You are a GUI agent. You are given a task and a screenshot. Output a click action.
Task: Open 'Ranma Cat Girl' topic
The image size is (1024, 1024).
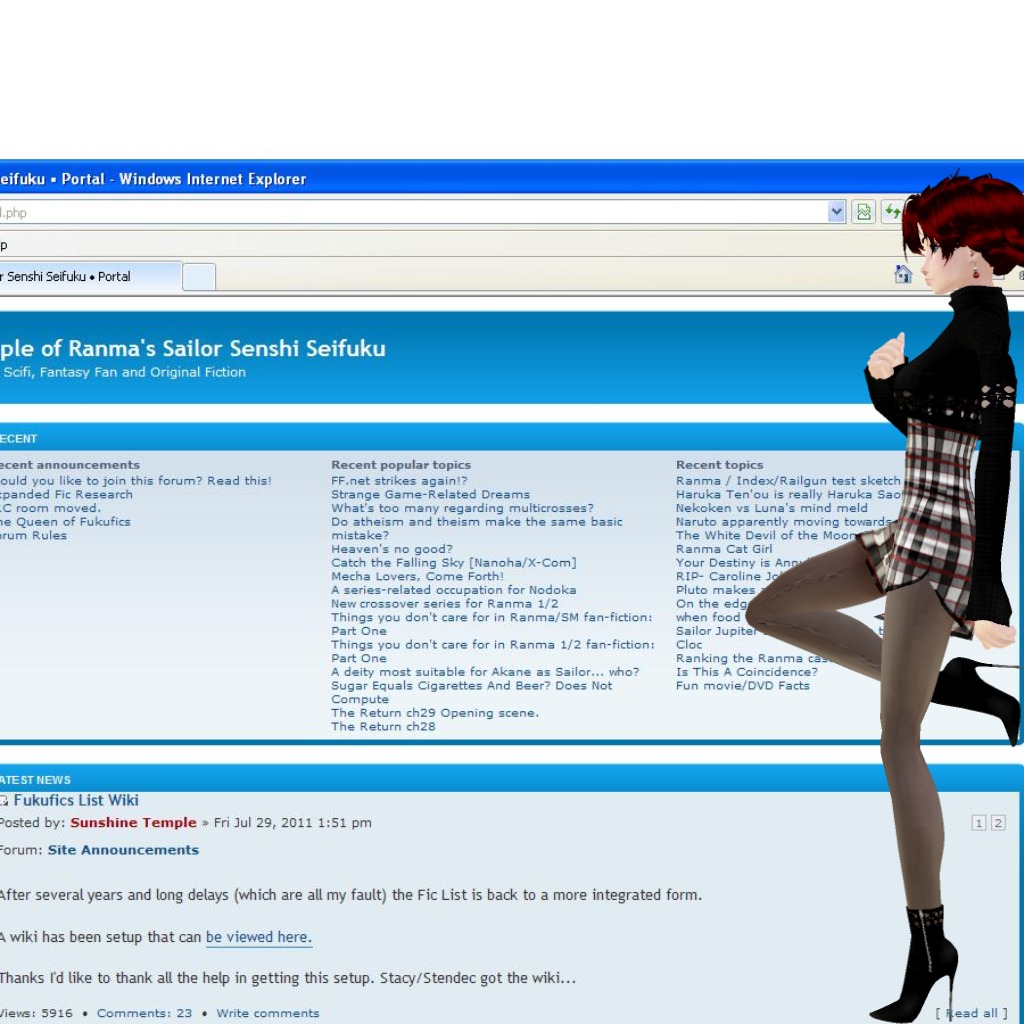724,549
